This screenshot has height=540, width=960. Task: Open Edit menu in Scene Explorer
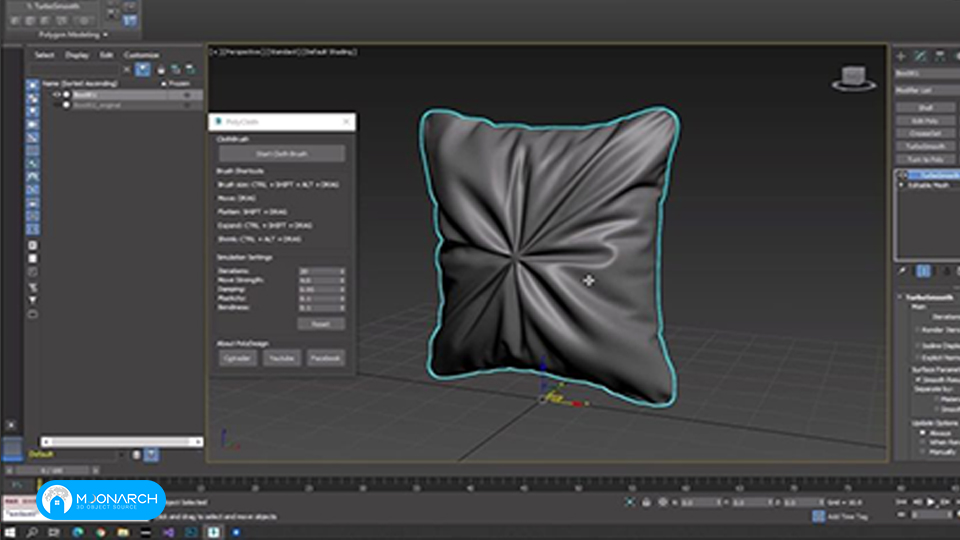[x=107, y=55]
